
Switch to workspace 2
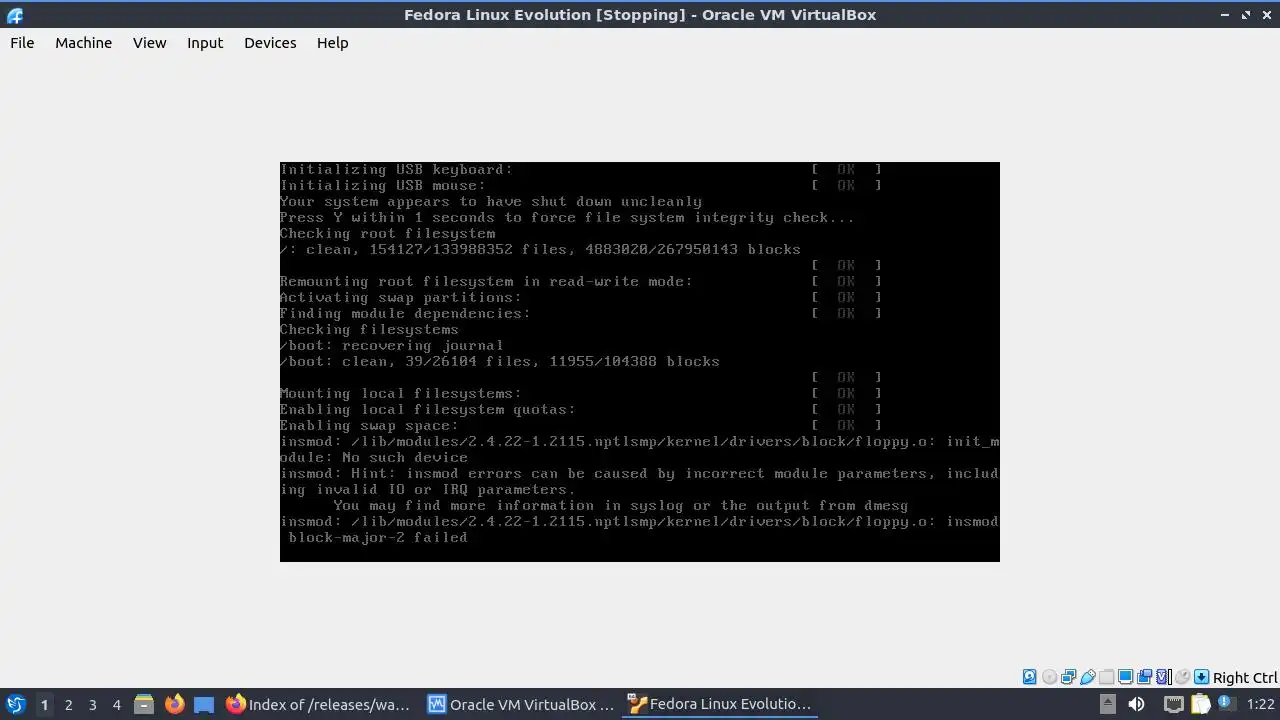[x=68, y=704]
